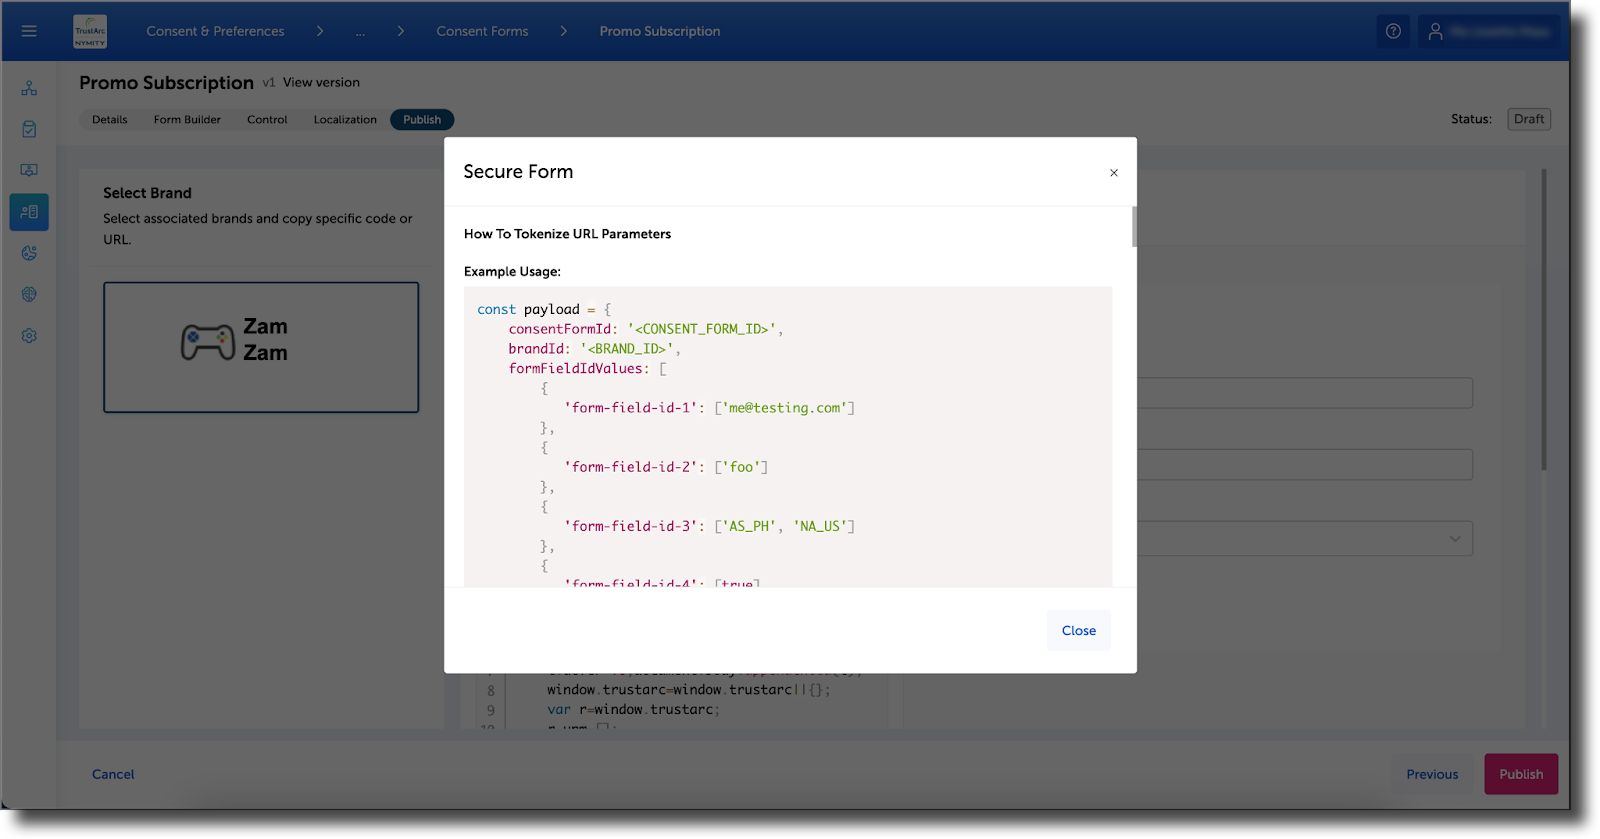The width and height of the screenshot is (1600, 839).
Task: Open View version link
Action: click(321, 82)
